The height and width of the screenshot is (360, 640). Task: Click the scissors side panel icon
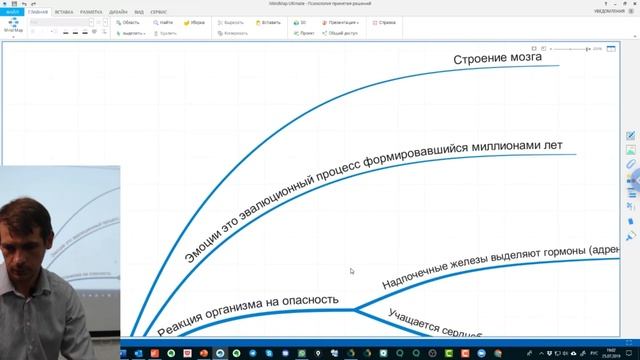[x=631, y=207]
